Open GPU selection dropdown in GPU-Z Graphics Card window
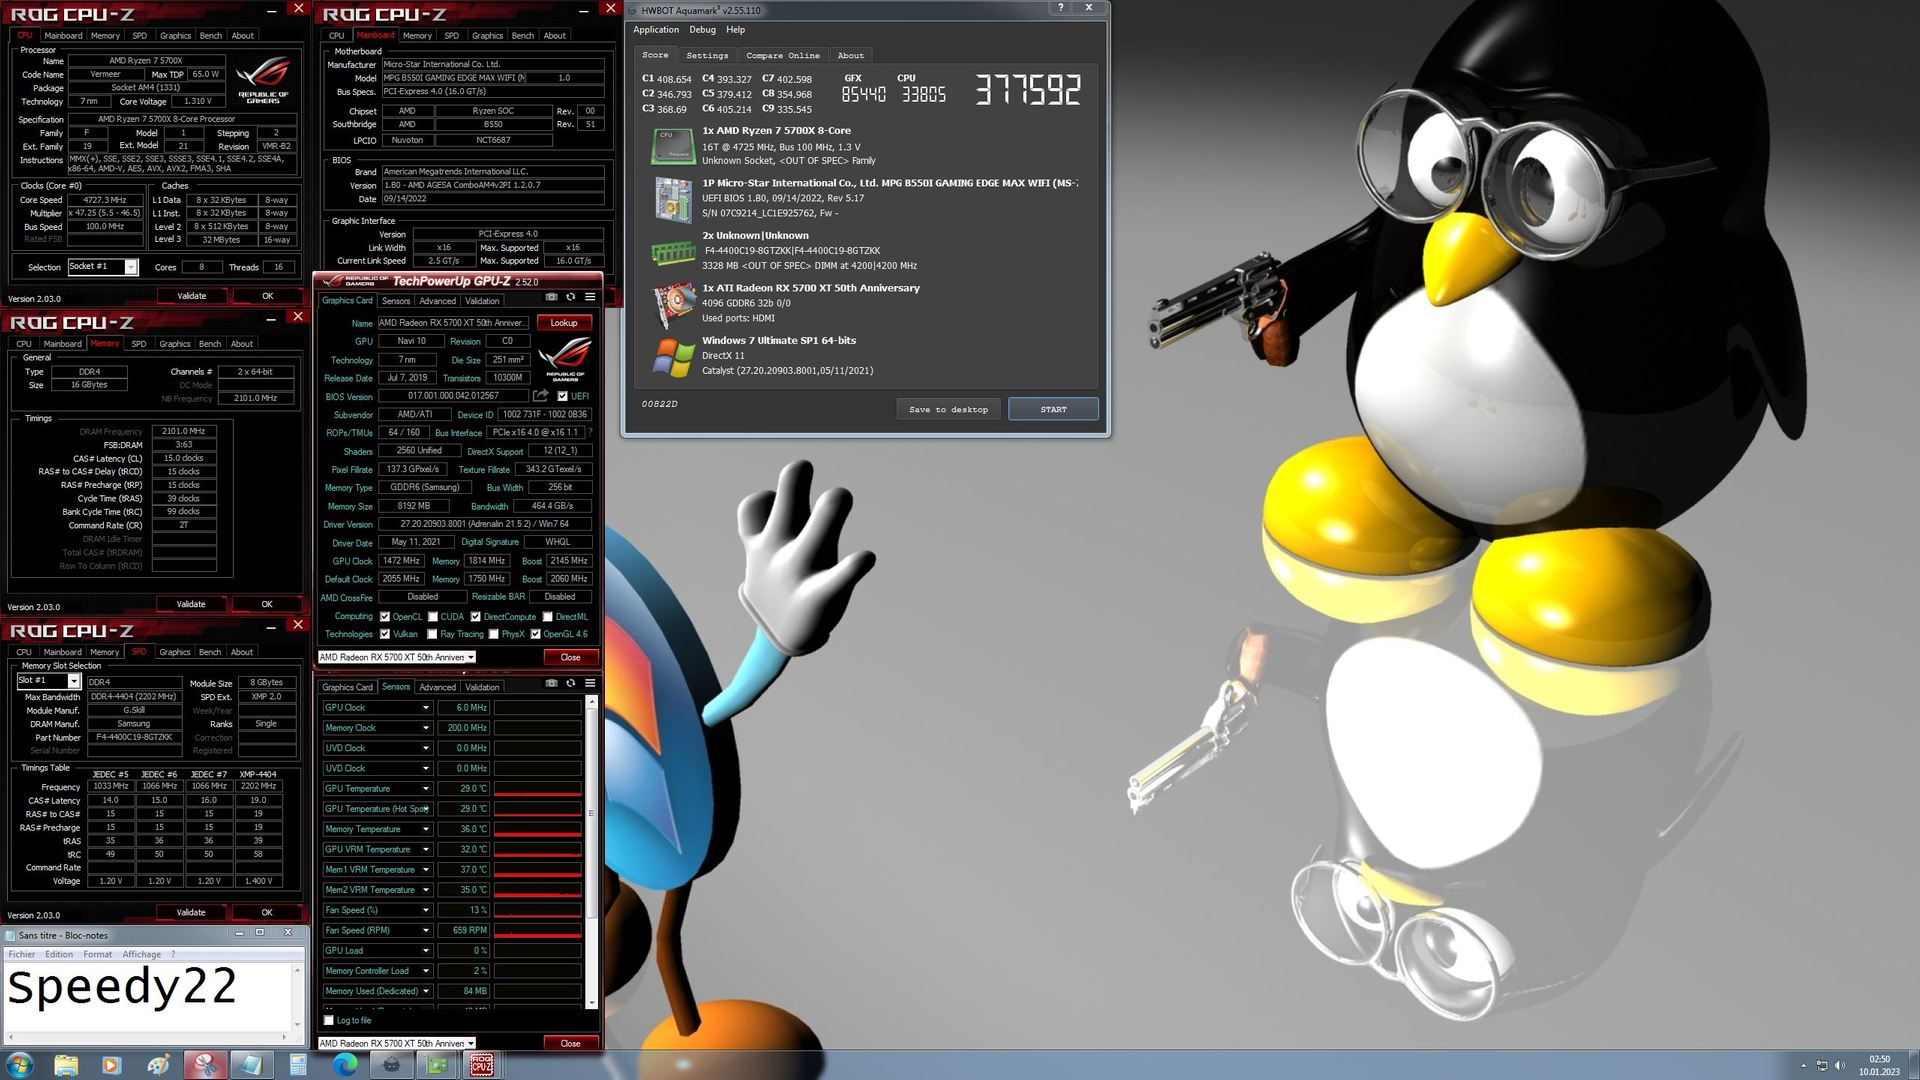1920x1080 pixels. (397, 657)
